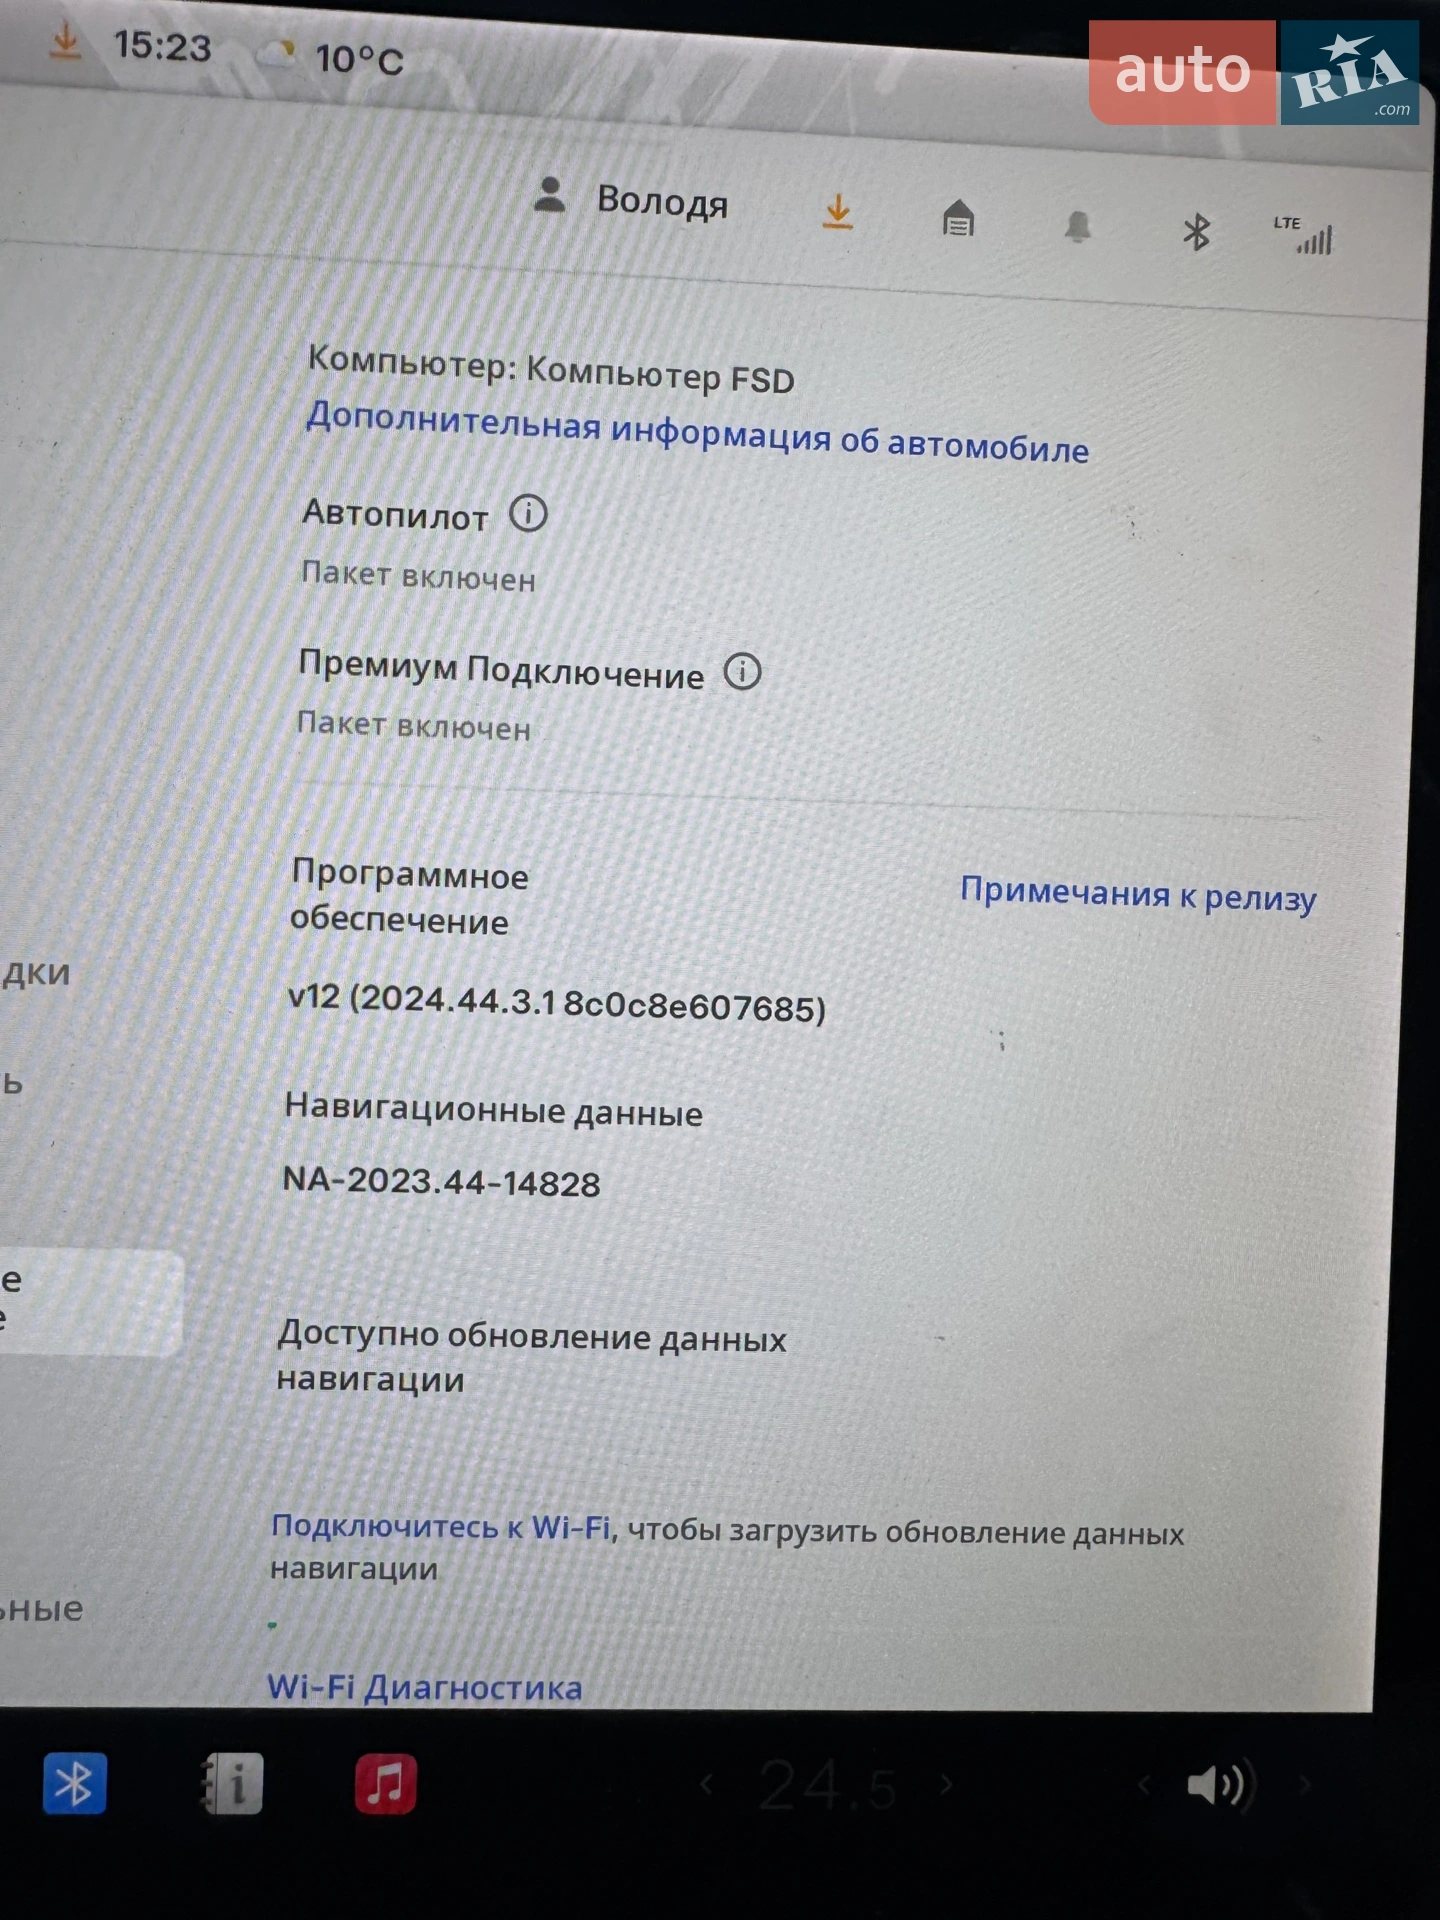This screenshot has width=1440, height=1920.
Task: Raise the volume with the right arrow
Action: (x=1304, y=1784)
